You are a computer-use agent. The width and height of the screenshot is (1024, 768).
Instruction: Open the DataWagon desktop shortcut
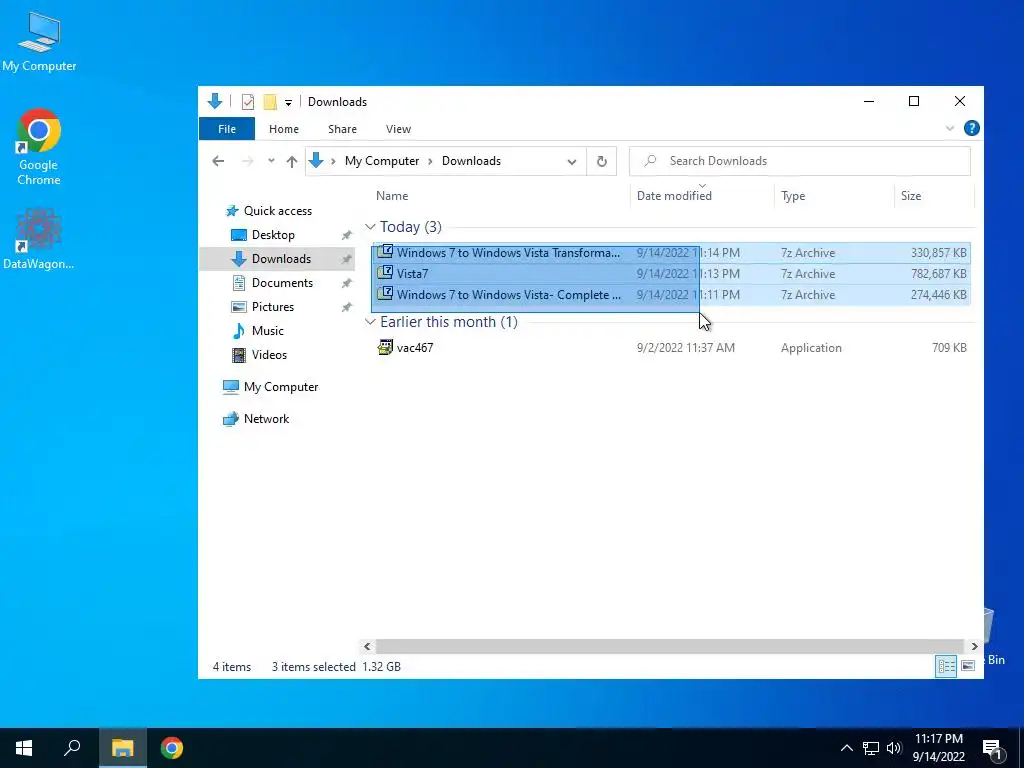click(39, 239)
